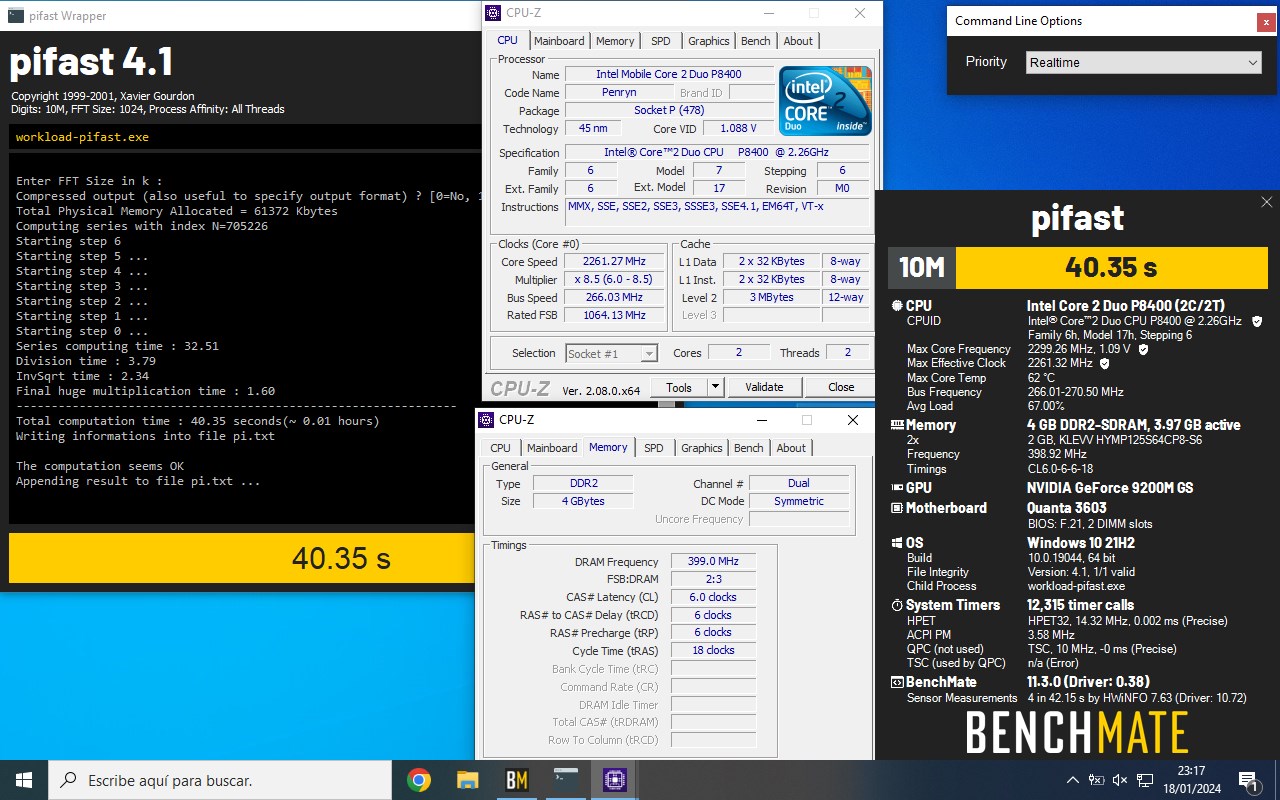Open About tab in upper CPU-Z

click(798, 41)
